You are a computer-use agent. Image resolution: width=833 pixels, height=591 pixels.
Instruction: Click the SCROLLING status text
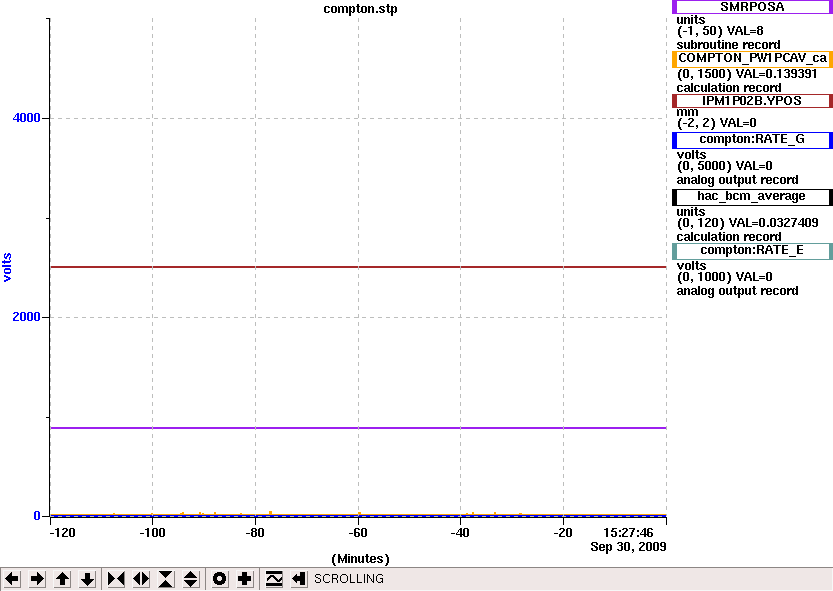[349, 579]
